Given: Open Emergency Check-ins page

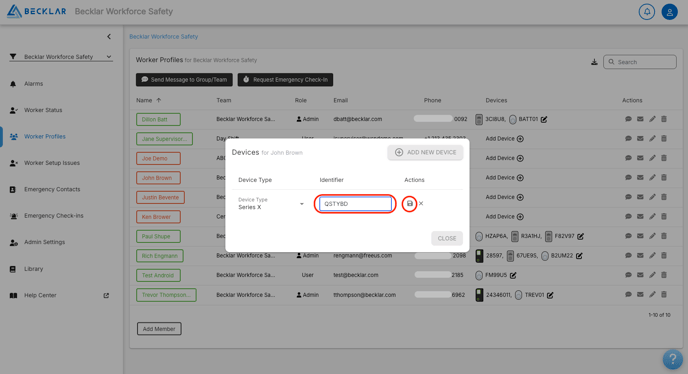Looking at the screenshot, I should (x=54, y=216).
